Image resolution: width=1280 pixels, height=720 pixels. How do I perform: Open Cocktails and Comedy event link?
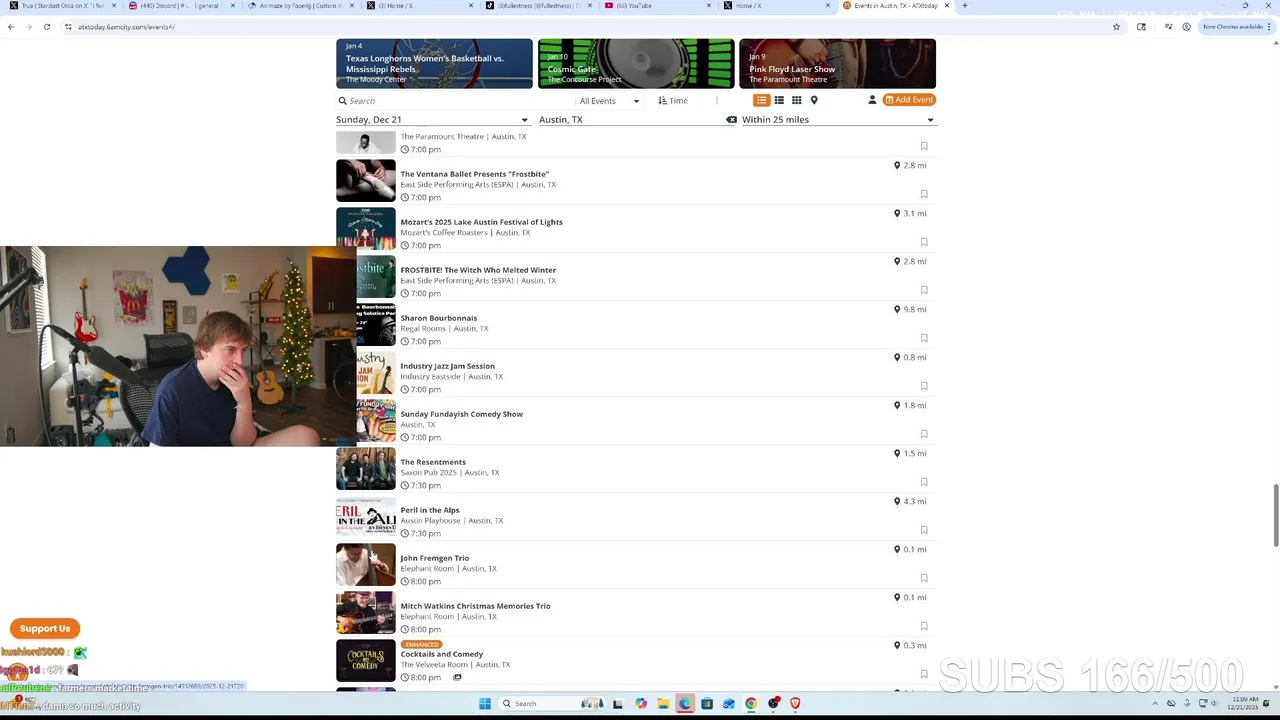[x=441, y=654]
